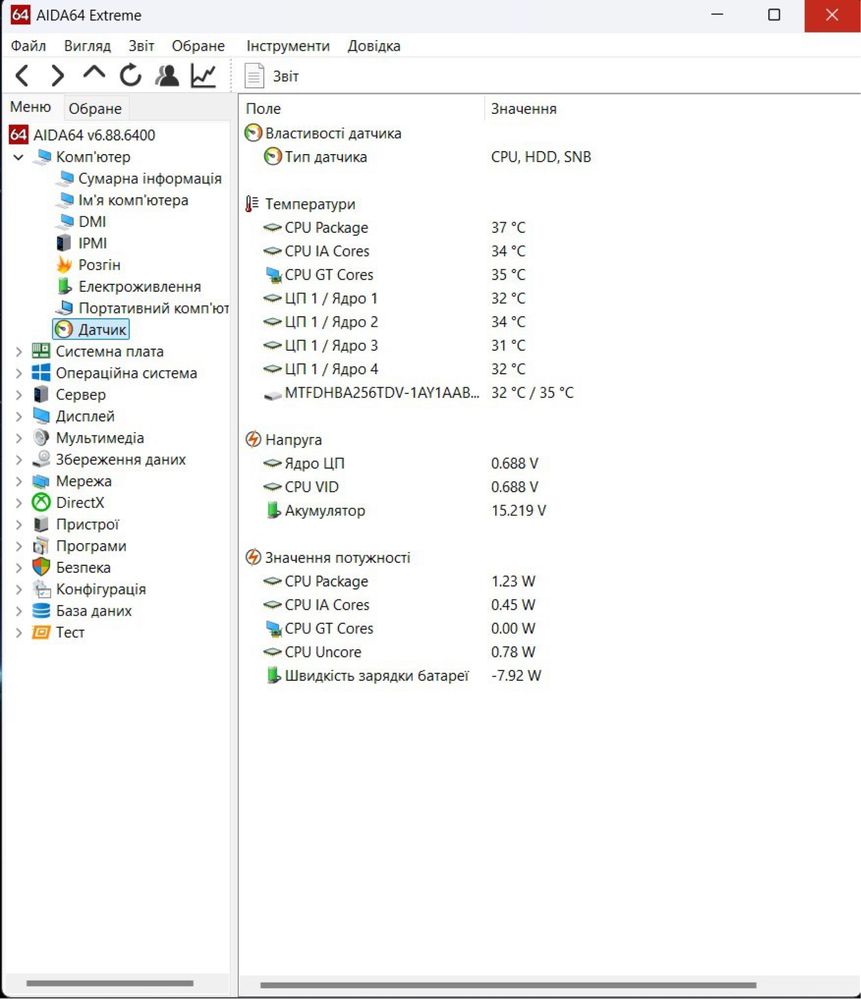
Task: Click the DMI computer icon
Action: tap(64, 222)
